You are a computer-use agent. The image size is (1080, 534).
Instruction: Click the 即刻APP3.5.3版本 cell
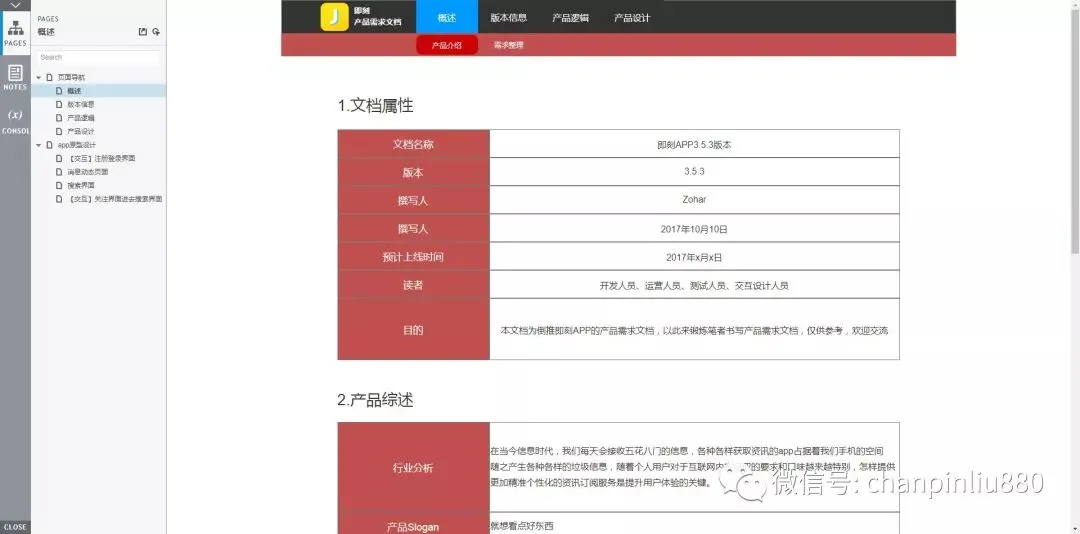(x=694, y=144)
